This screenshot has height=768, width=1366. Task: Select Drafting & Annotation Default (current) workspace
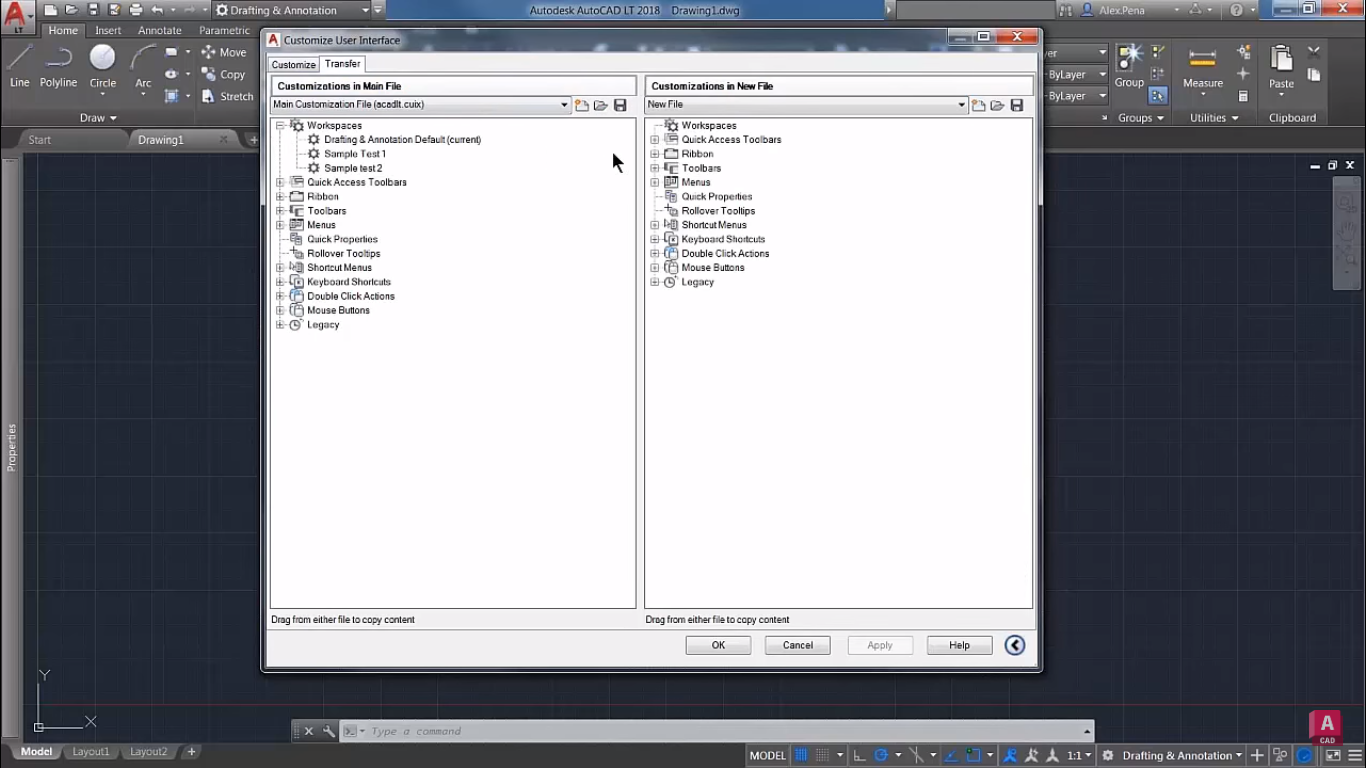(x=402, y=139)
